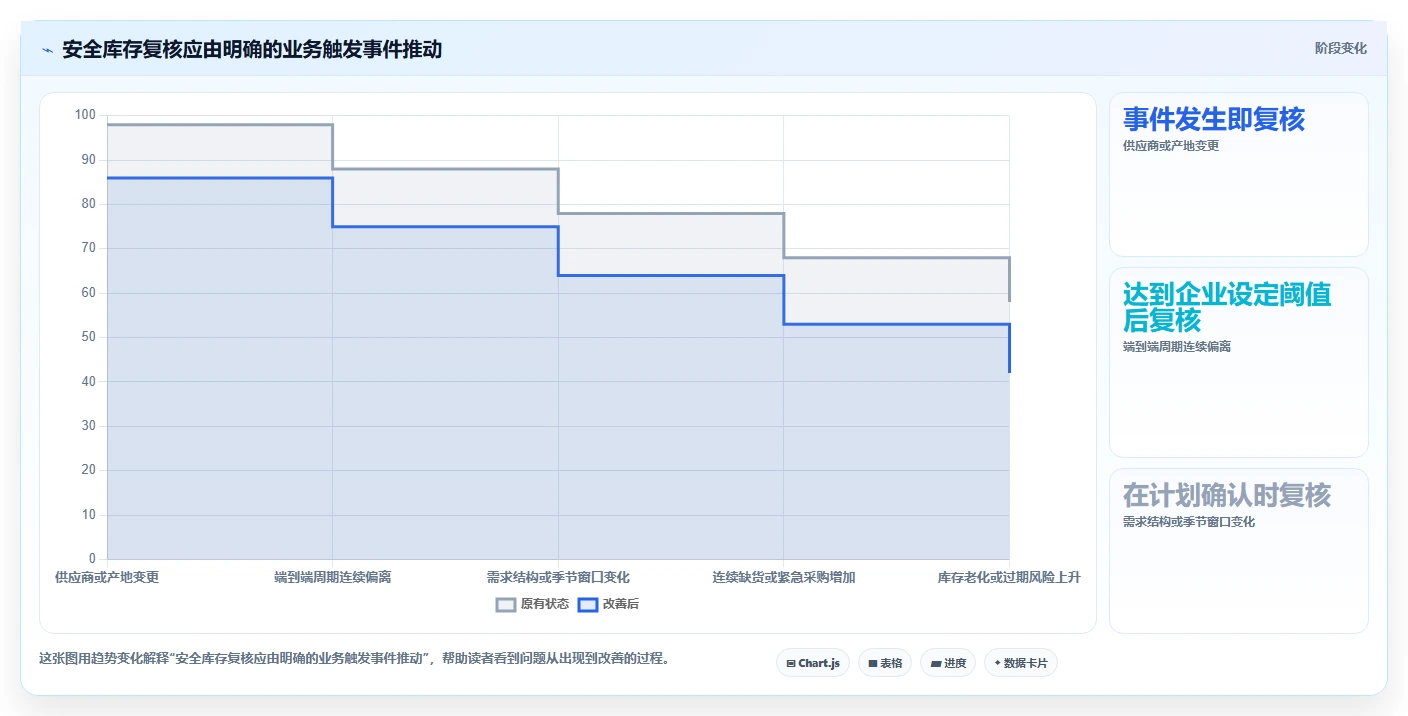Viewport: 1408px width, 716px height.
Task: Click the title 安全库存复核应由明确的业务触发事件推动
Action: coord(252,50)
